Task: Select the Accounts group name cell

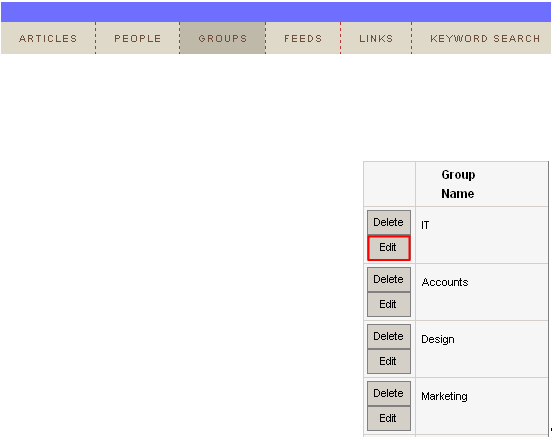Action: pos(482,292)
